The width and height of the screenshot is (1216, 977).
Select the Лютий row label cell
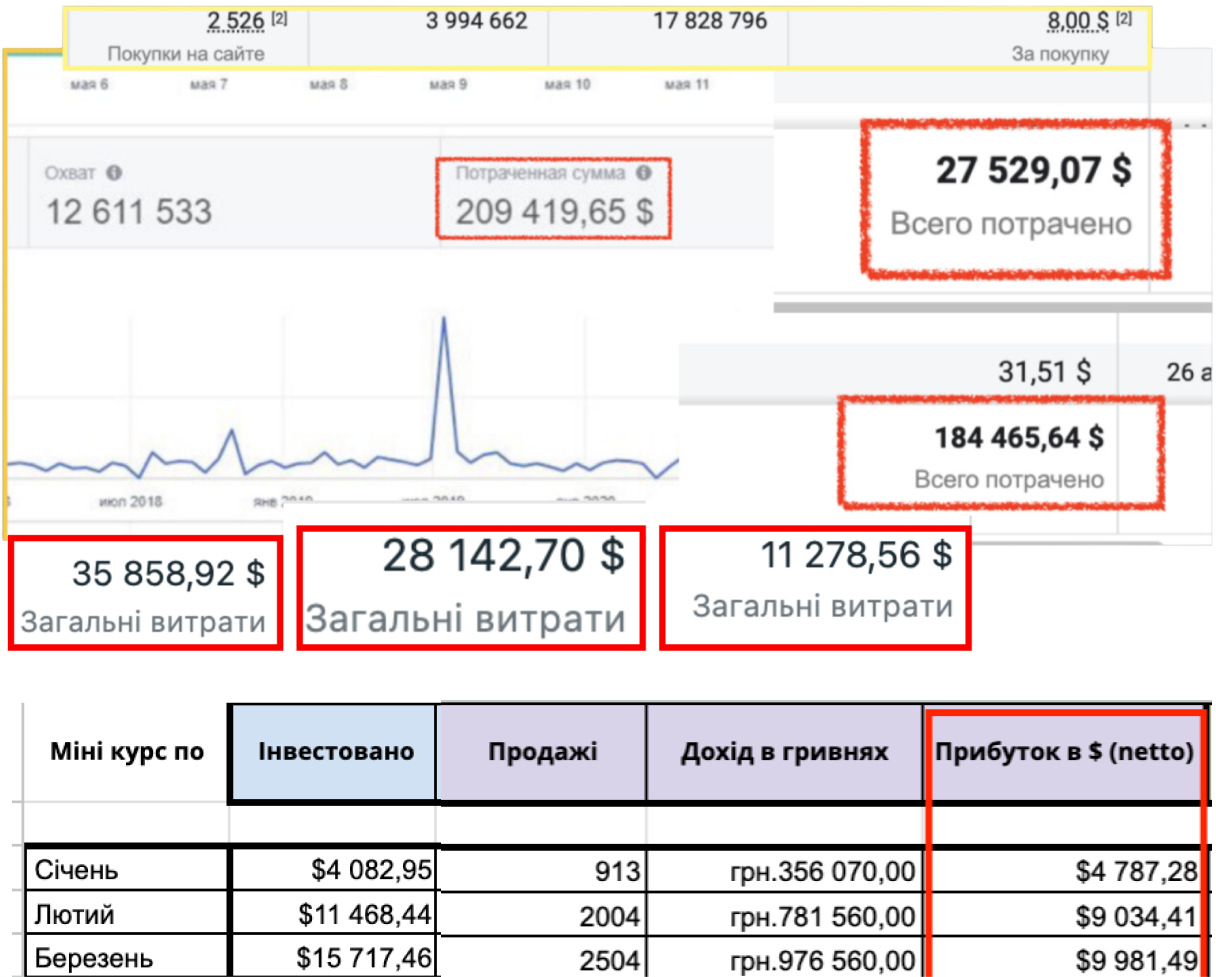coord(126,915)
